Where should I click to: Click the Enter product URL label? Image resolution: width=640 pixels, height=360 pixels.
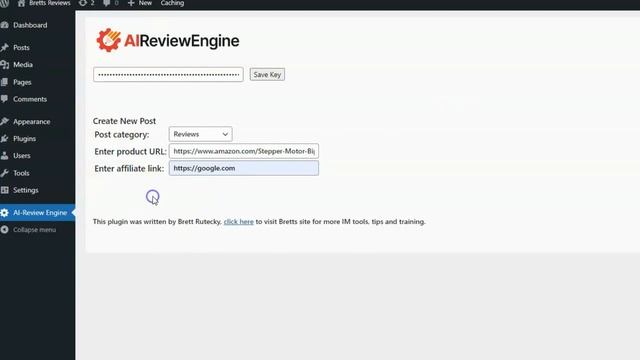click(130, 151)
